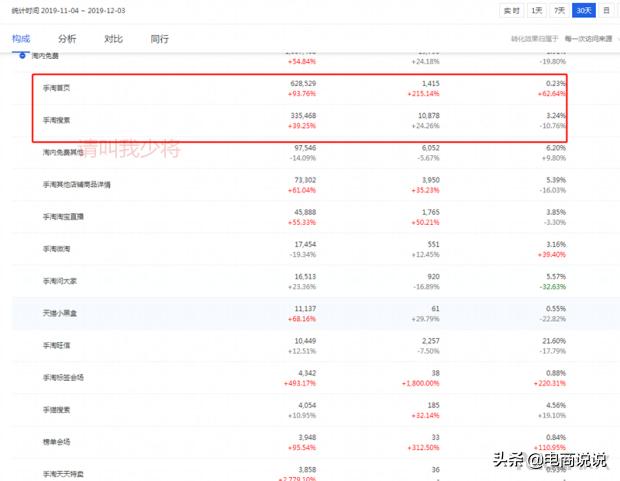Click the visitor count 45,888
This screenshot has height=481, width=620.
pyautogui.click(x=305, y=212)
